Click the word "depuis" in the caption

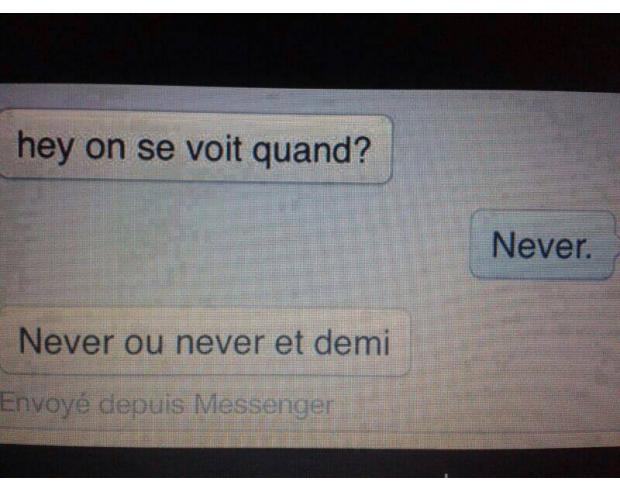pos(142,406)
